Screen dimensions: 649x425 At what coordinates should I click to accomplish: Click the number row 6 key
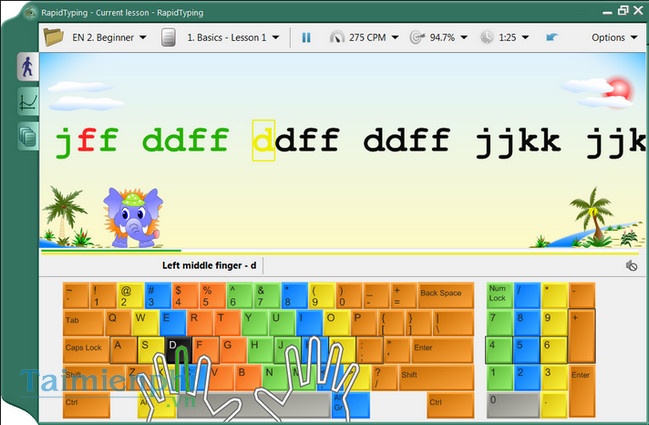coord(240,295)
